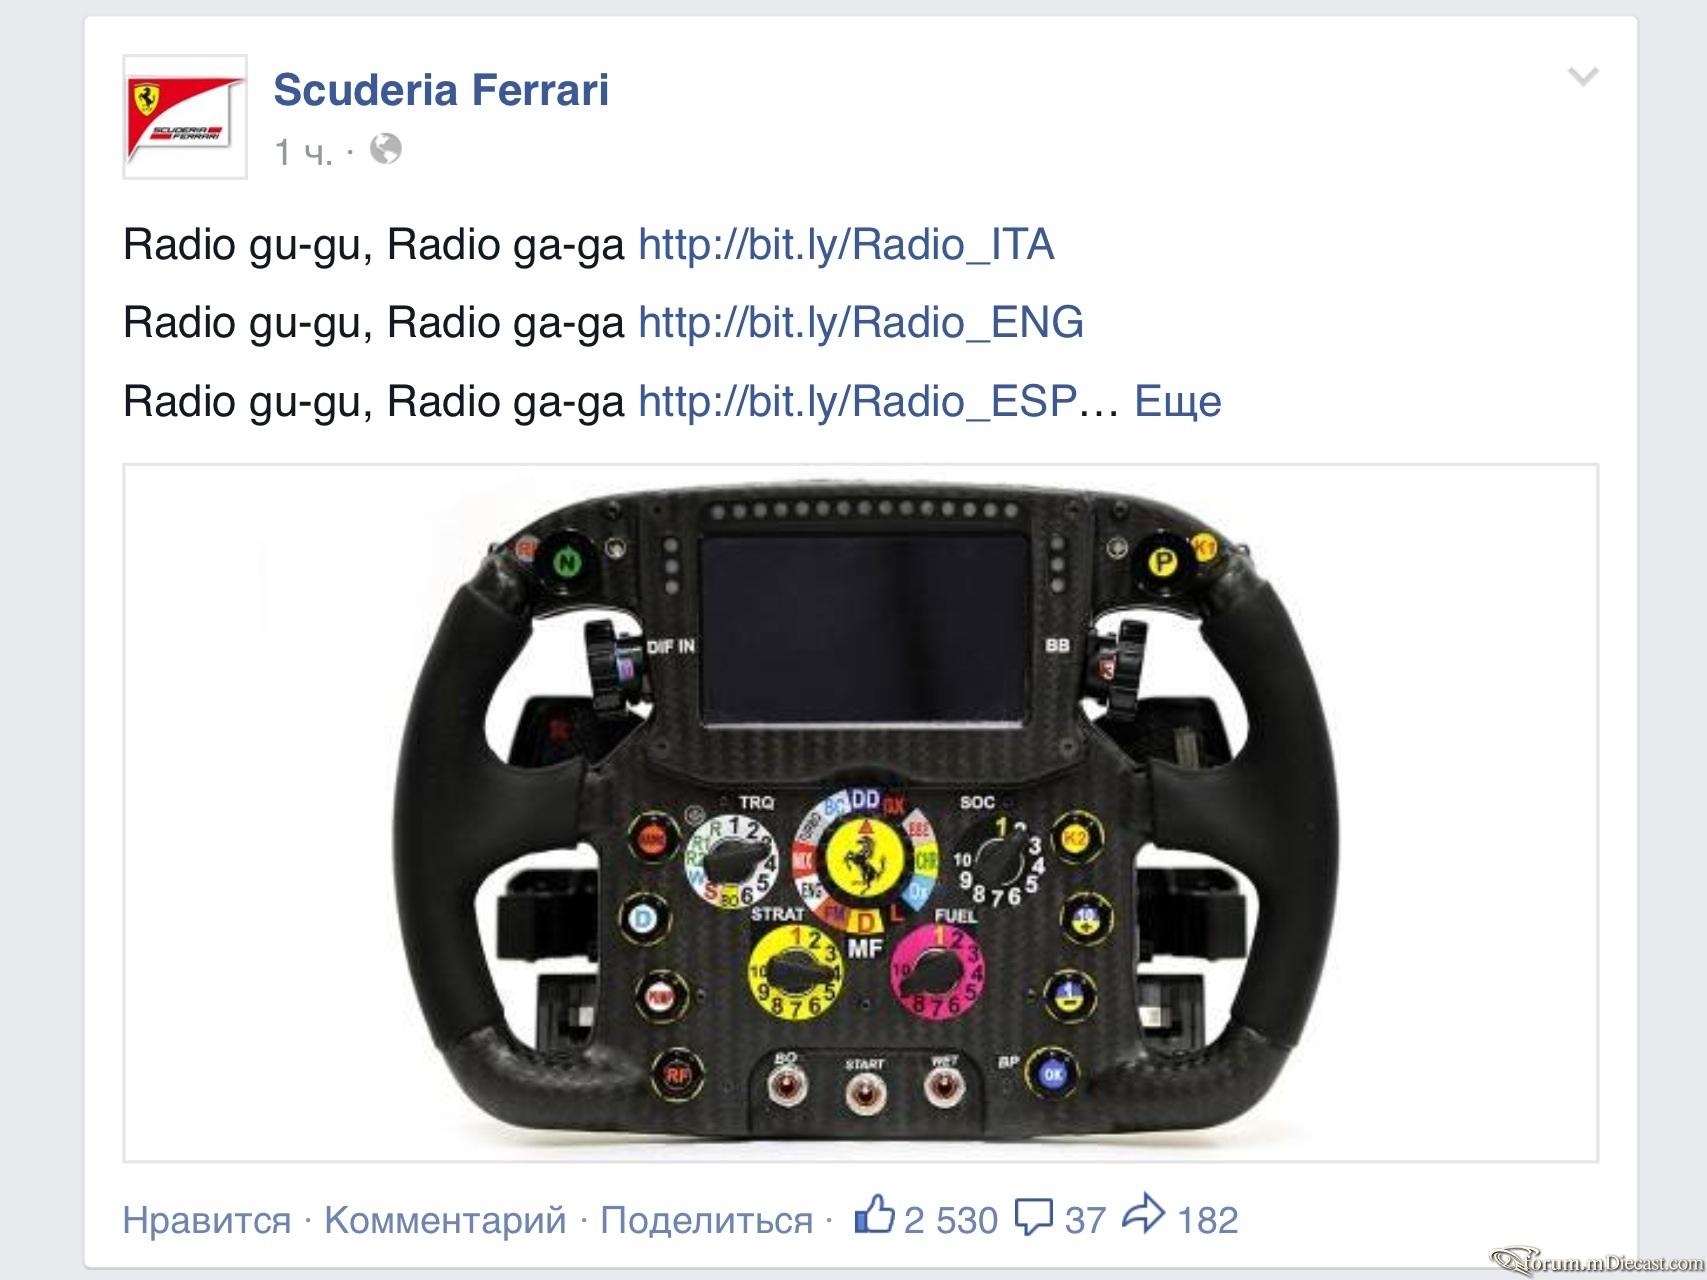
Task: Click the blue OK button on wheel
Action: pos(1052,1074)
